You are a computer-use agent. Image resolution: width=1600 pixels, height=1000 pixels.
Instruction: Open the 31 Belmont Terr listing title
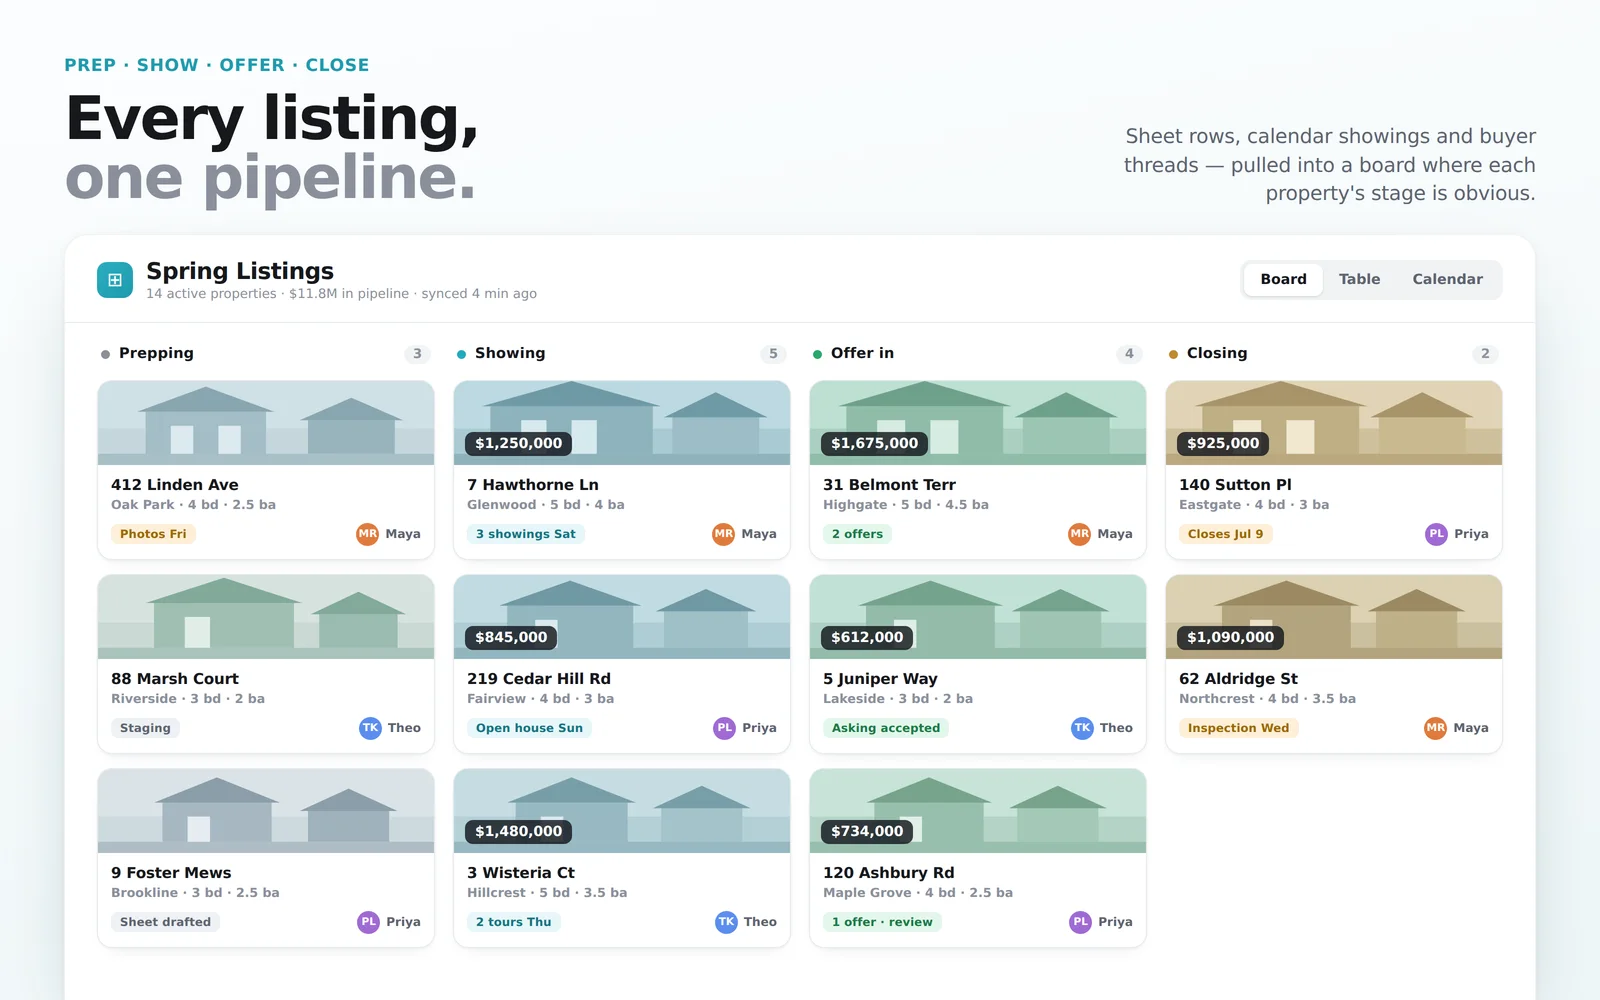(x=889, y=485)
